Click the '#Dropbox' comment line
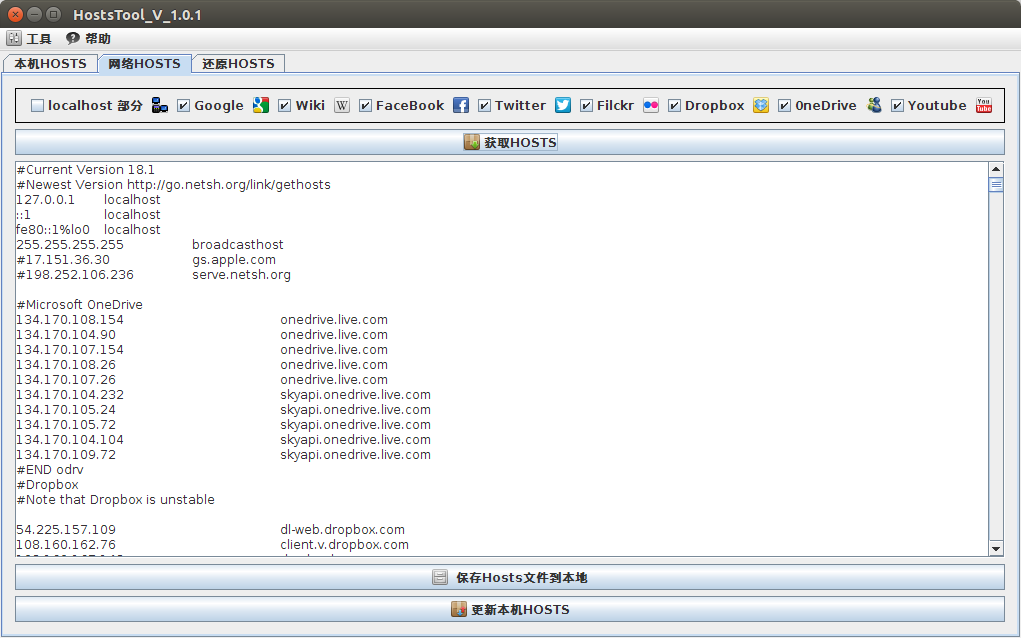1021x638 pixels. (48, 484)
